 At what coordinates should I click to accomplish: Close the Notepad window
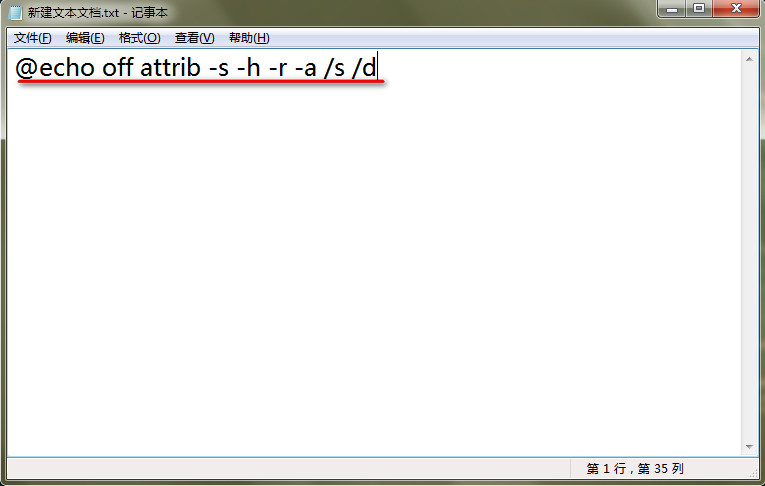(x=736, y=8)
